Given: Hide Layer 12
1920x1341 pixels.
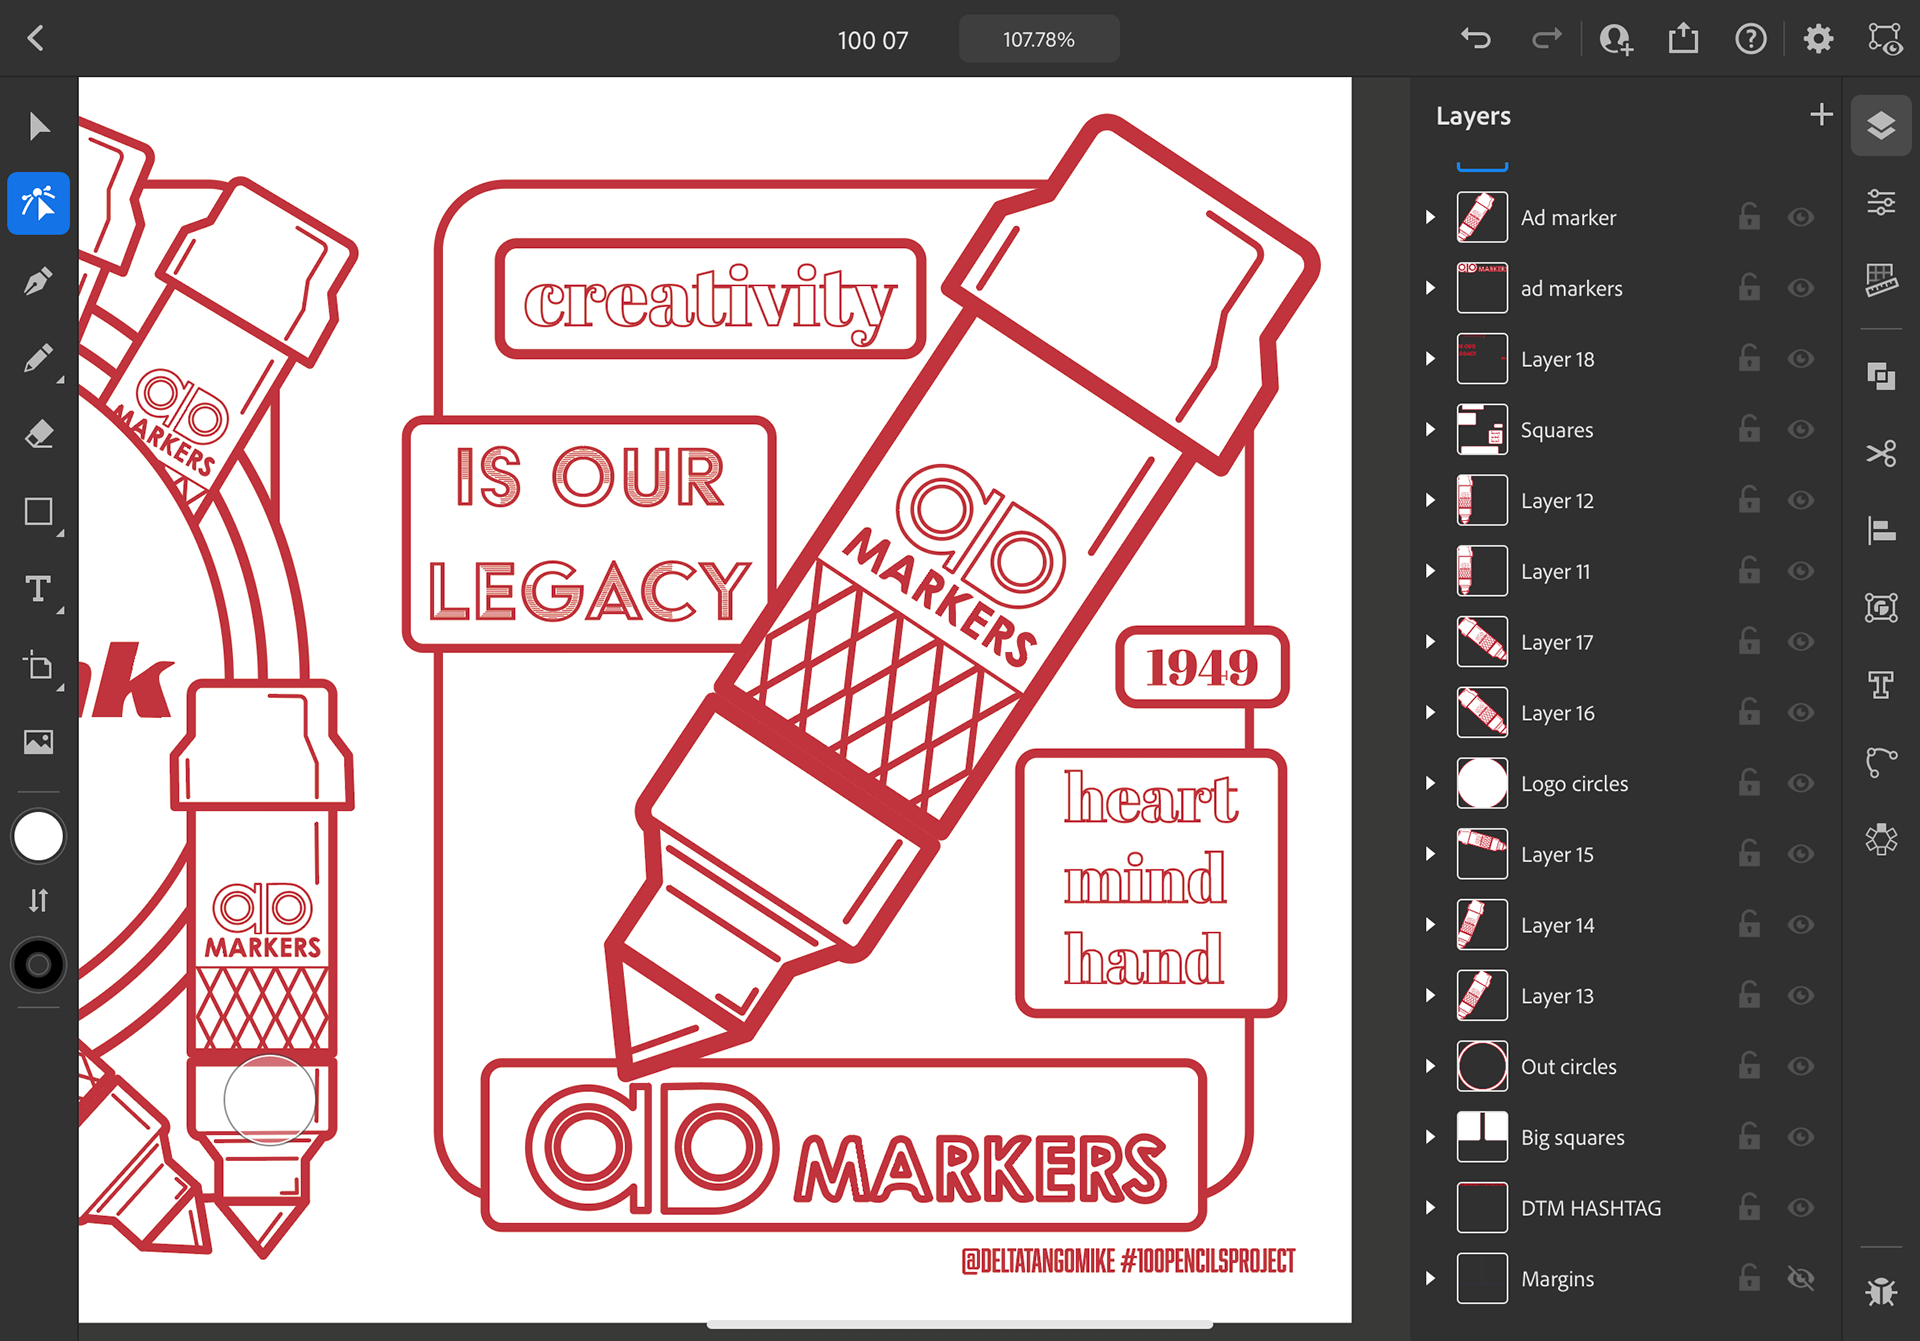Looking at the screenshot, I should click(x=1801, y=500).
